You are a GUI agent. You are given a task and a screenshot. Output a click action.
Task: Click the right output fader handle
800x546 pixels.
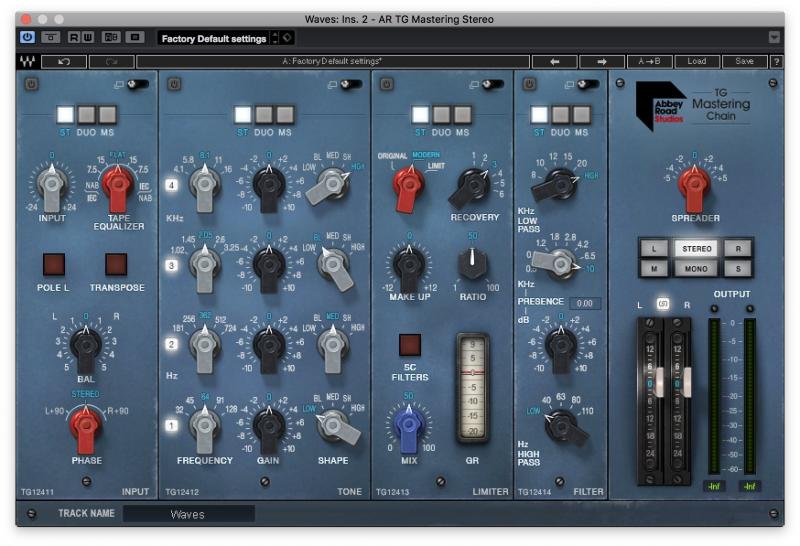click(x=686, y=382)
